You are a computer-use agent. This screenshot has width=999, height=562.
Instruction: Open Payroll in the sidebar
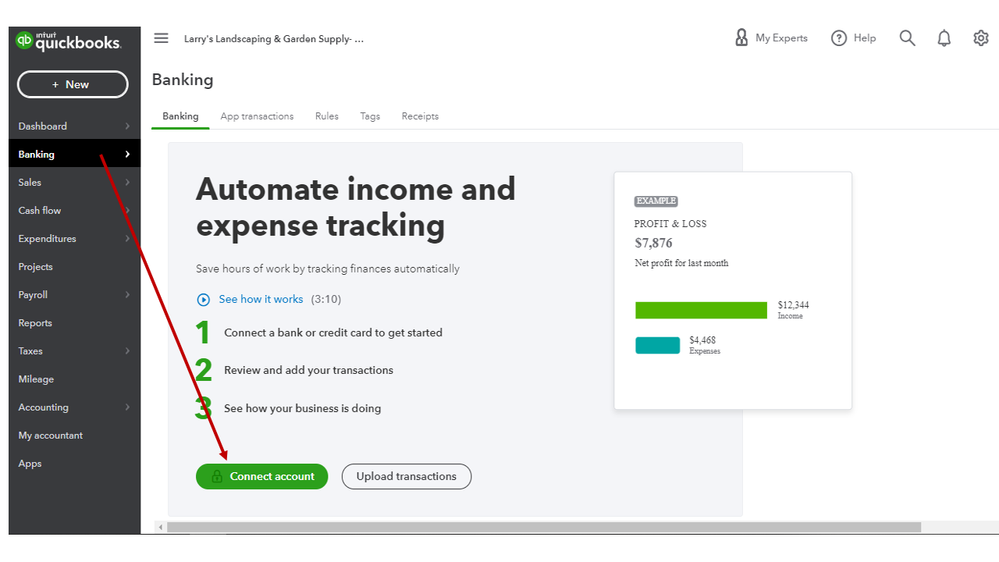tap(75, 294)
